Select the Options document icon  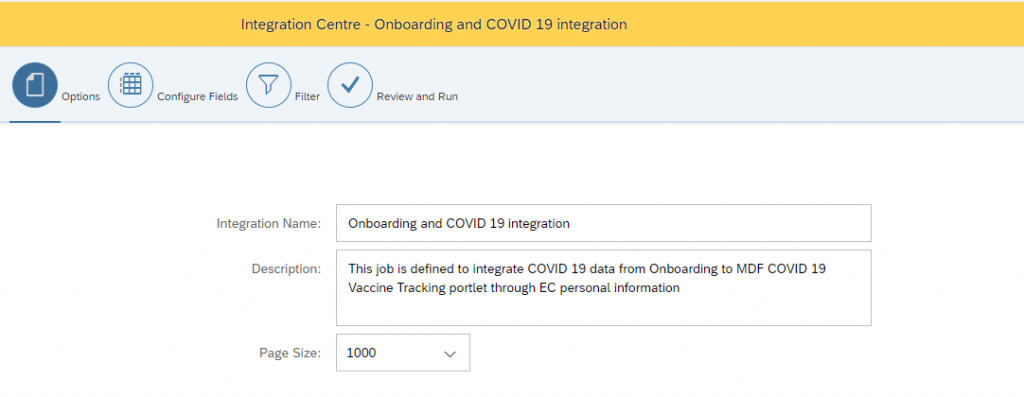(x=35, y=85)
